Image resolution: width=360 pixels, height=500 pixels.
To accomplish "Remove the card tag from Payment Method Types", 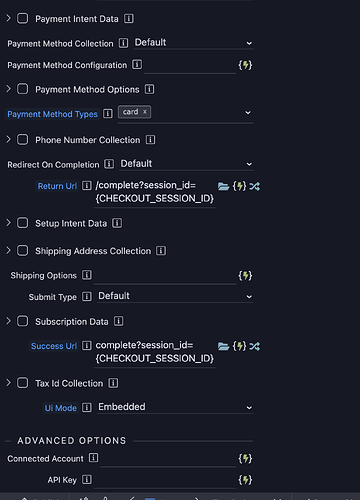I will tap(145, 112).
